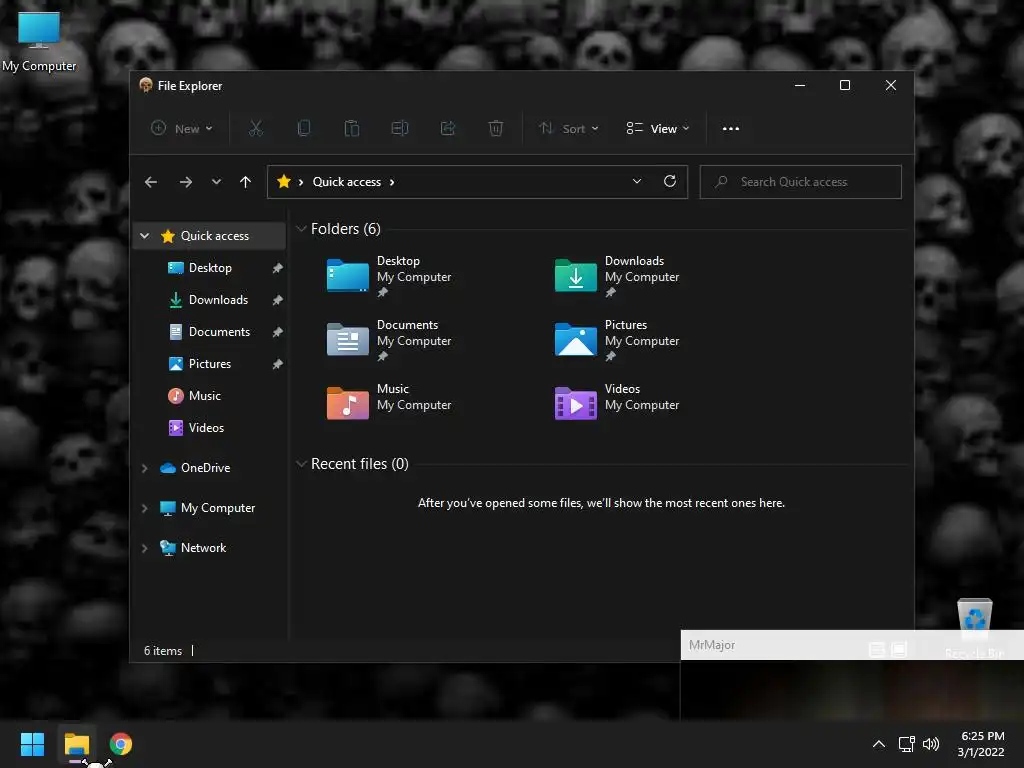Screen dimensions: 1024x768
Task: Unpin Desktop using its sidebar pin
Action: click(278, 268)
